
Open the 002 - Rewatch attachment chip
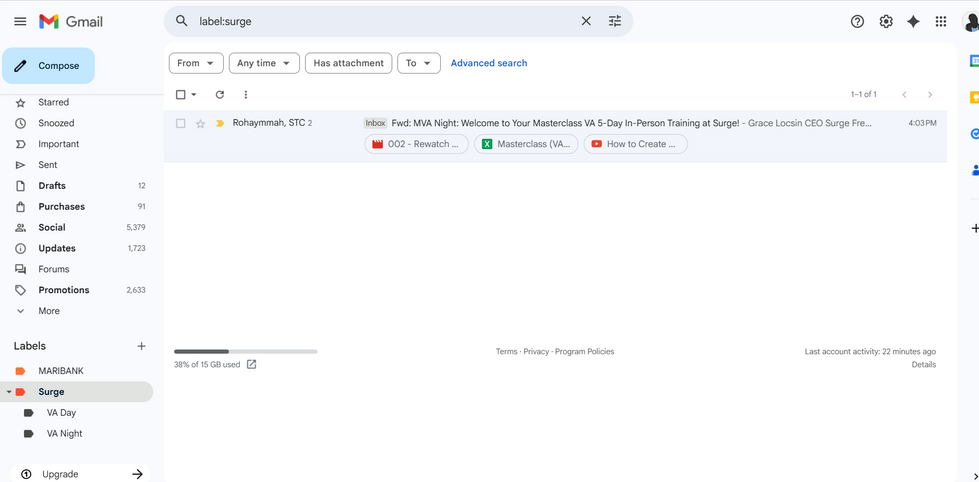pos(416,144)
